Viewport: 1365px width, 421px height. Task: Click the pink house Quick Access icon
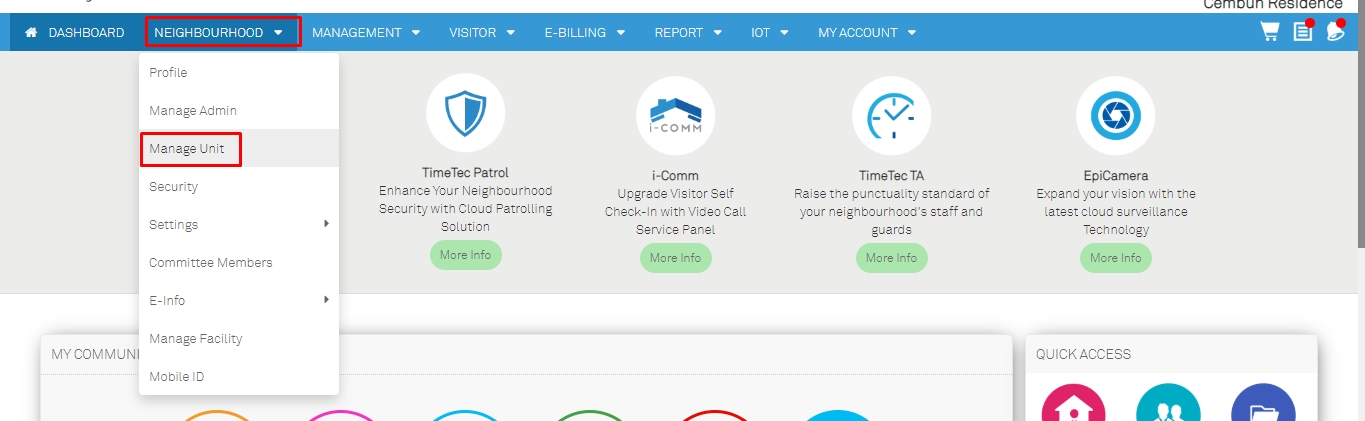(x=1073, y=403)
